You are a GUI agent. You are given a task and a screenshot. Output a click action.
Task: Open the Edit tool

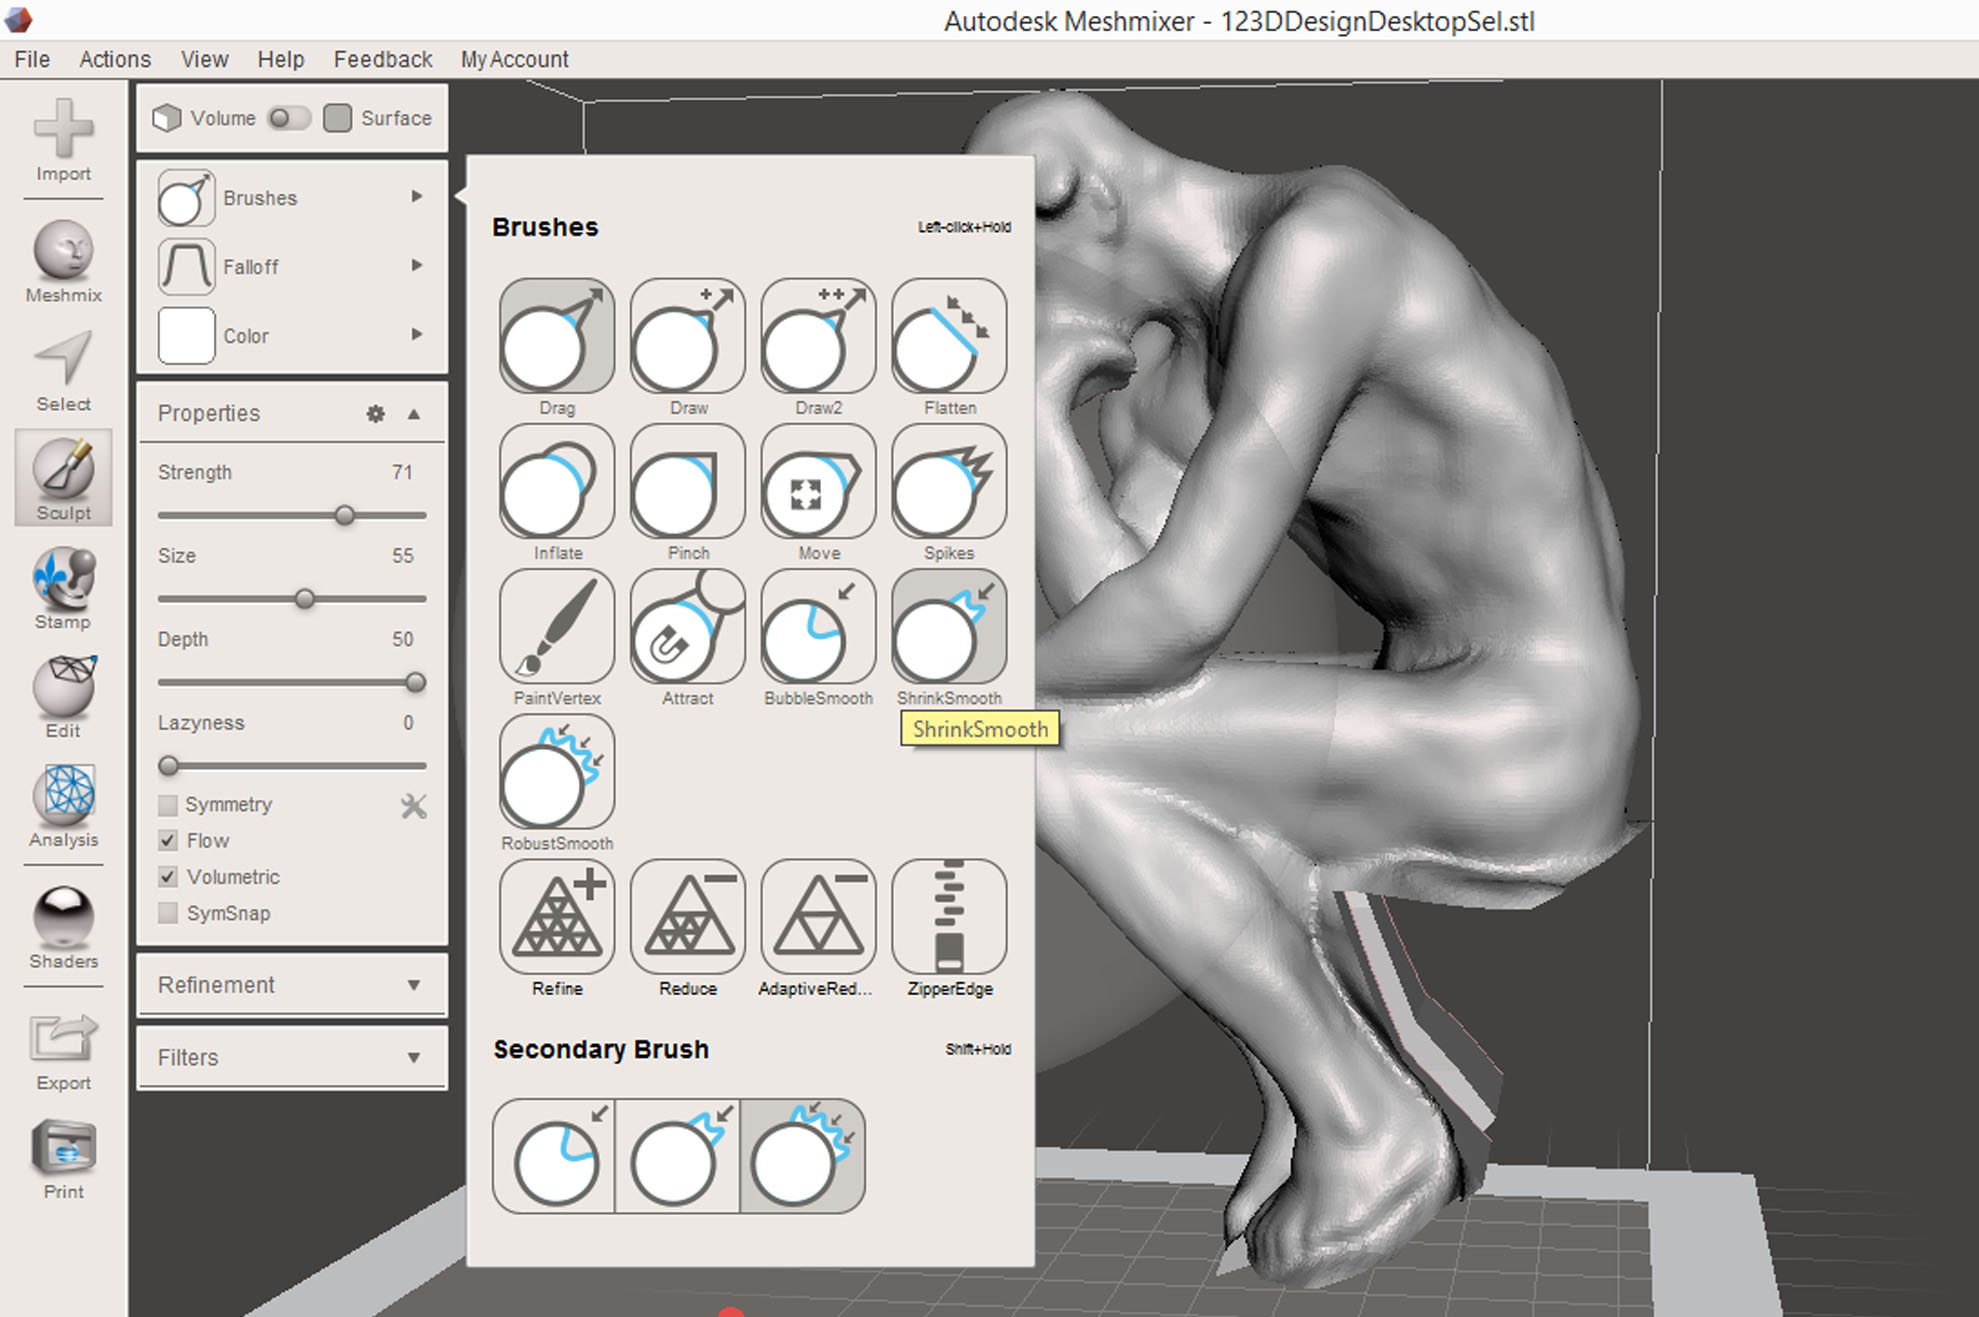63,697
